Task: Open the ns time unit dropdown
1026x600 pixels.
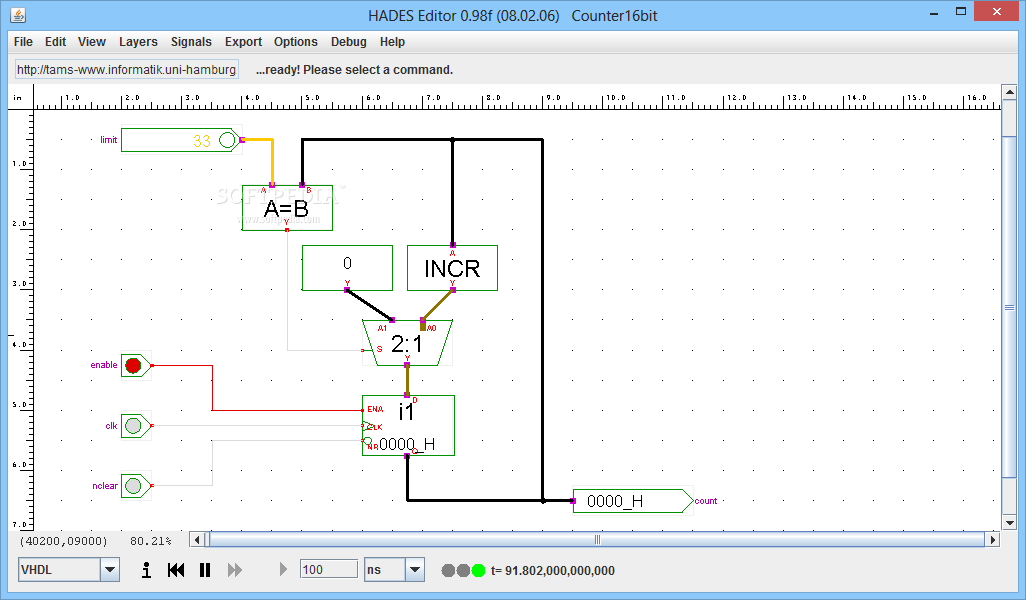Action: 414,570
